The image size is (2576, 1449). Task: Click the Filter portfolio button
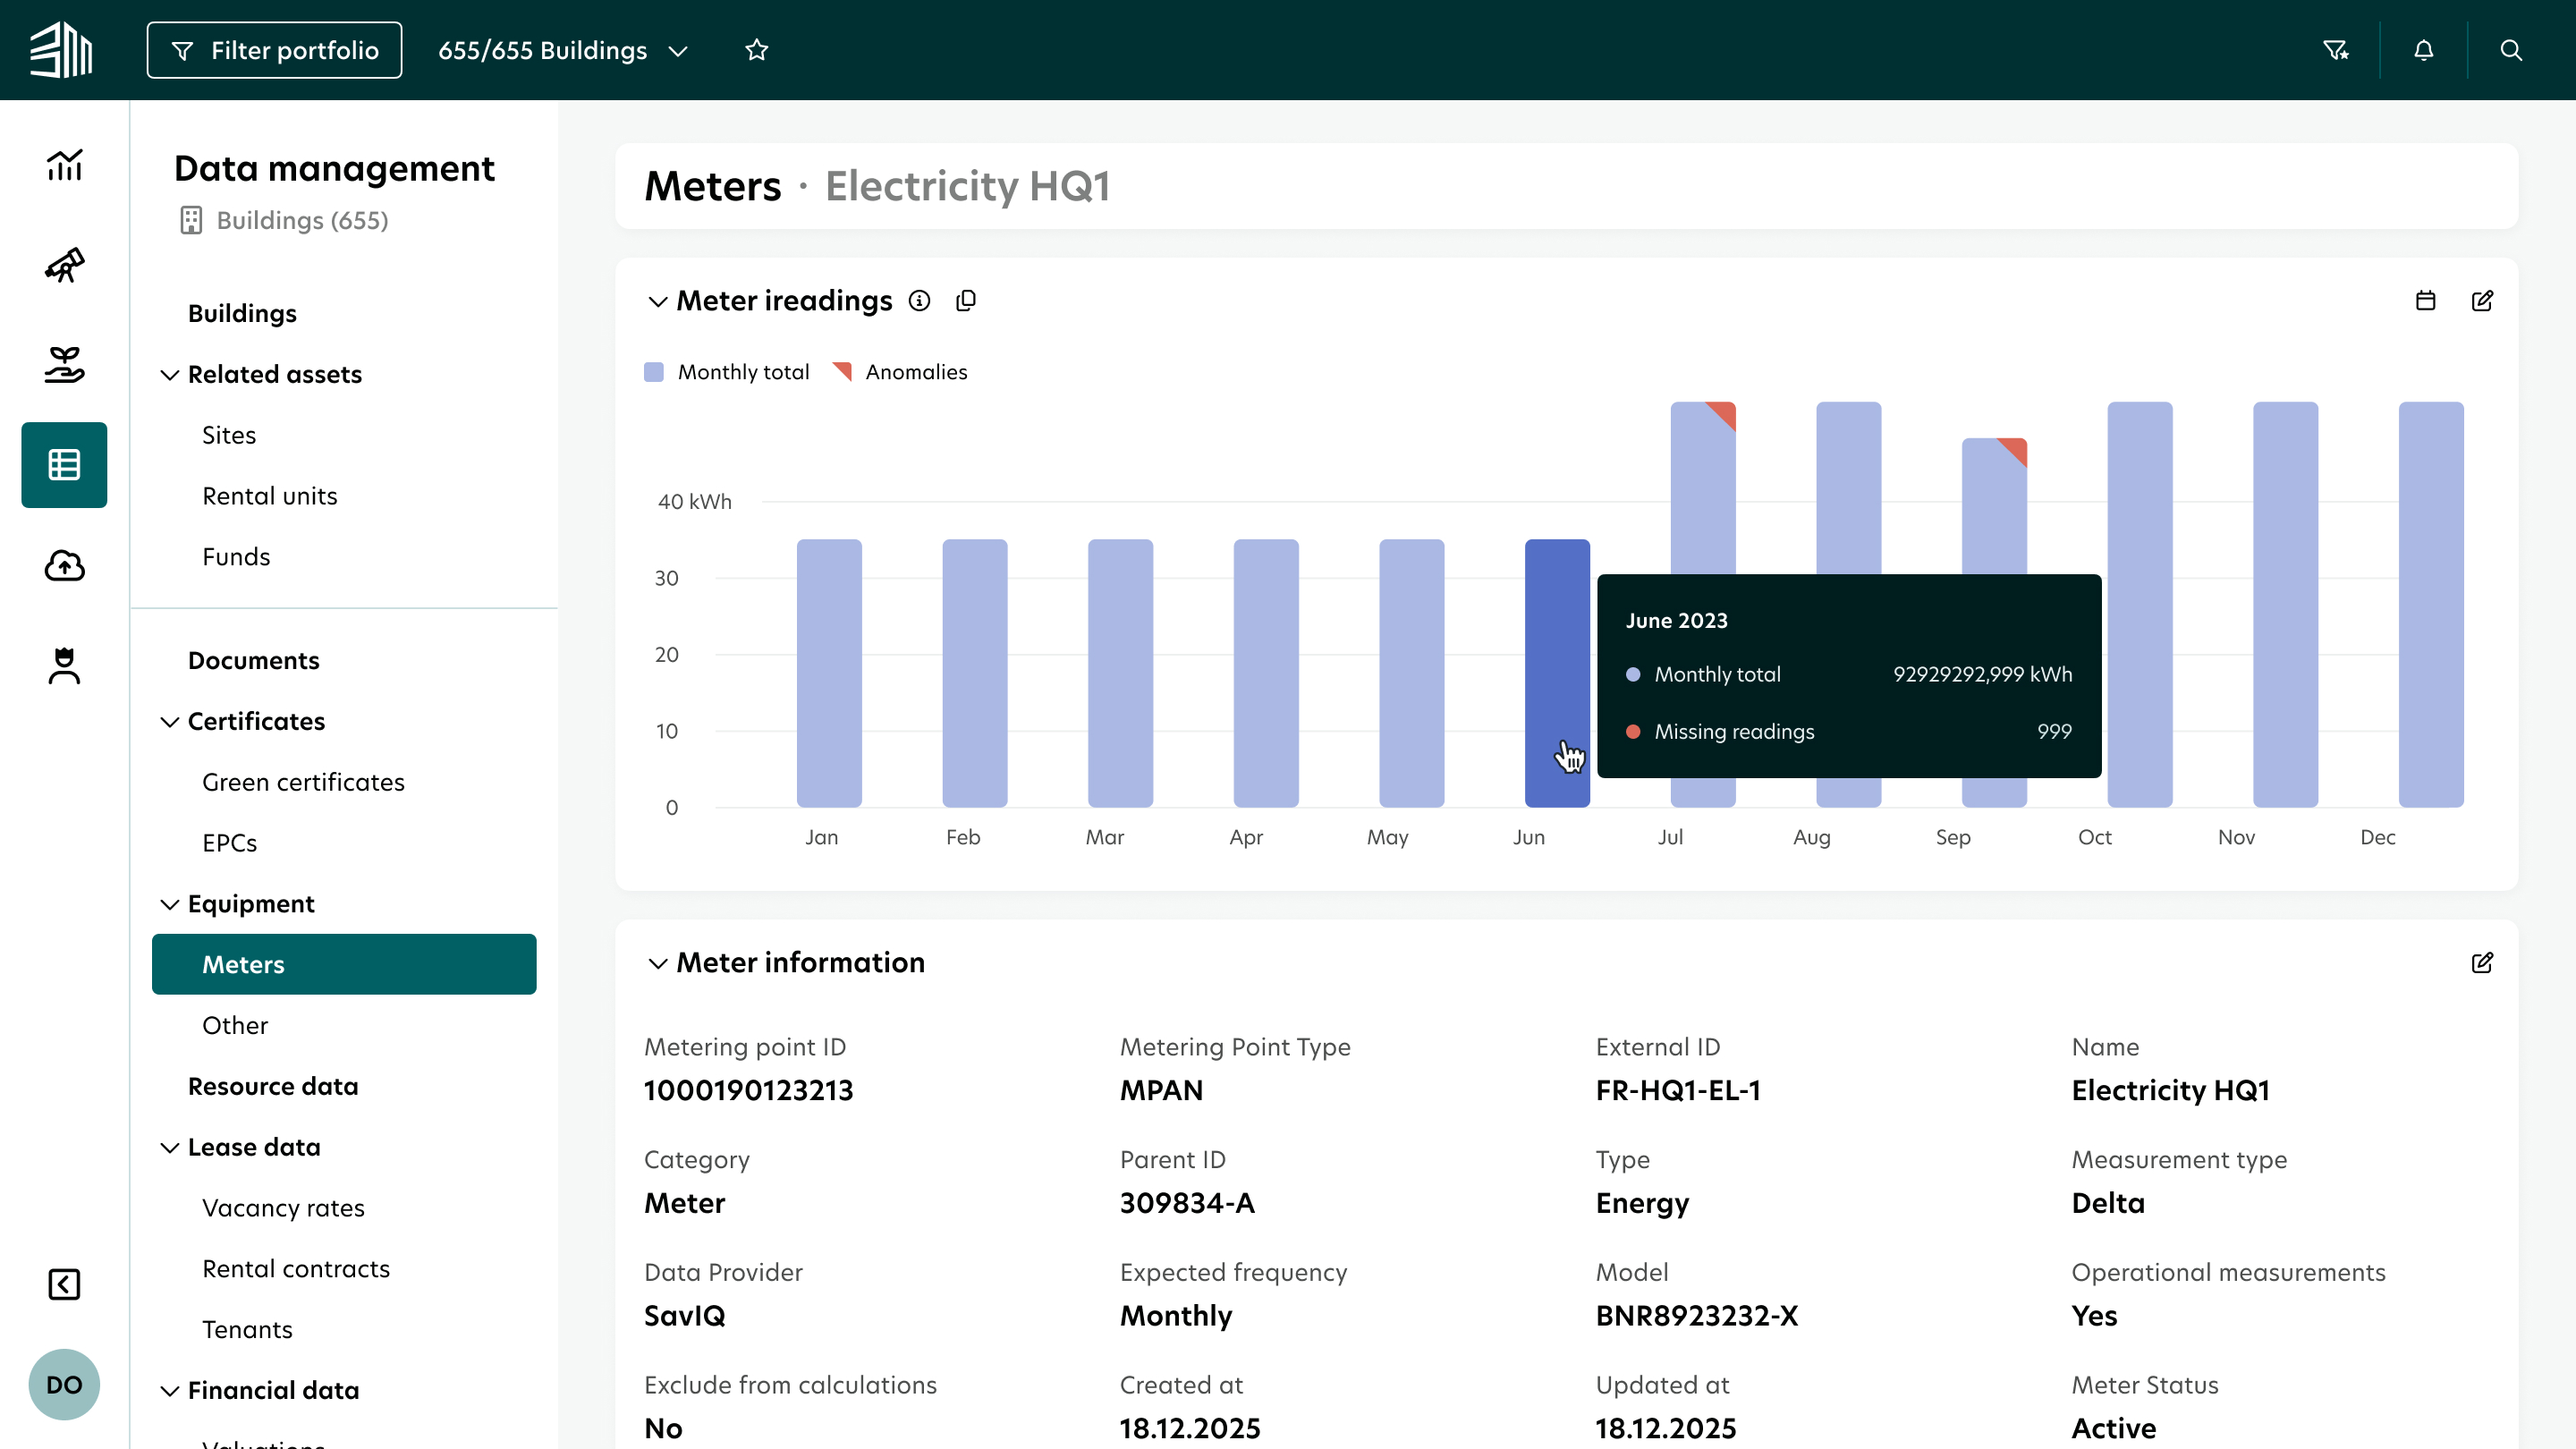point(274,50)
